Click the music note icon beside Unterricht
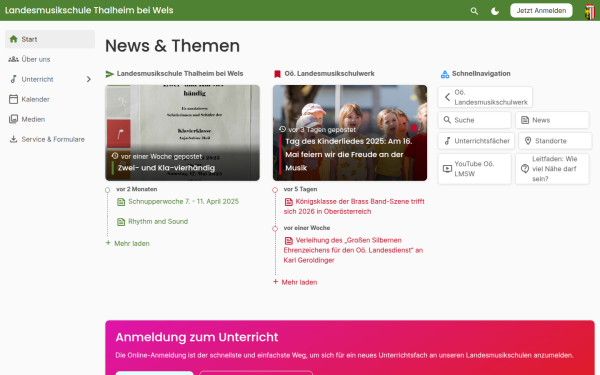 click(x=13, y=79)
